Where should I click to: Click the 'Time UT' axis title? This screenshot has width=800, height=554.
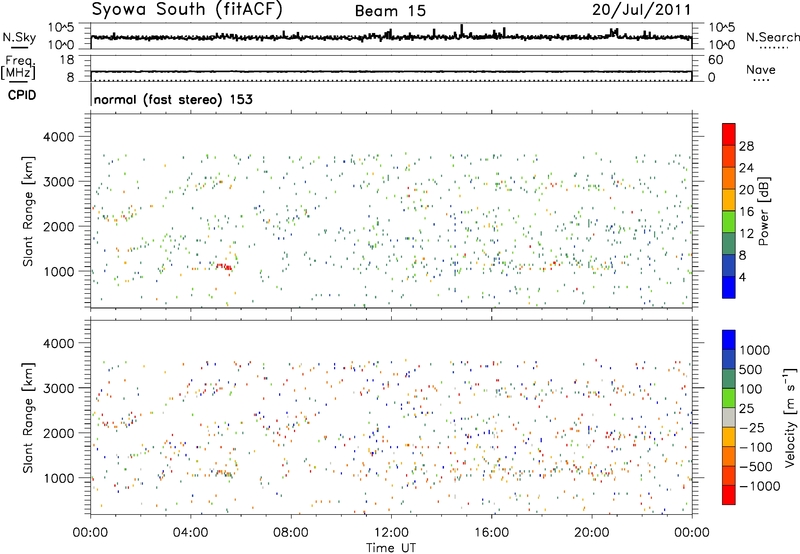391,548
